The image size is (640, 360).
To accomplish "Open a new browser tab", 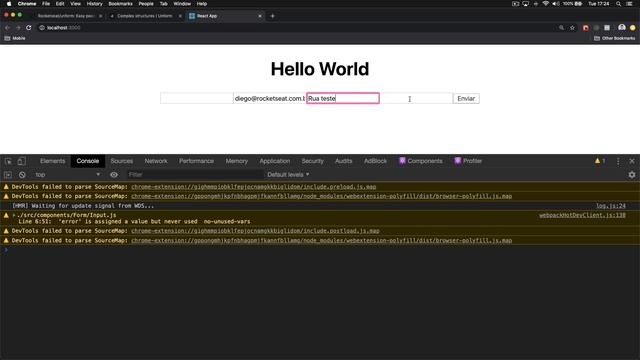I will [273, 16].
